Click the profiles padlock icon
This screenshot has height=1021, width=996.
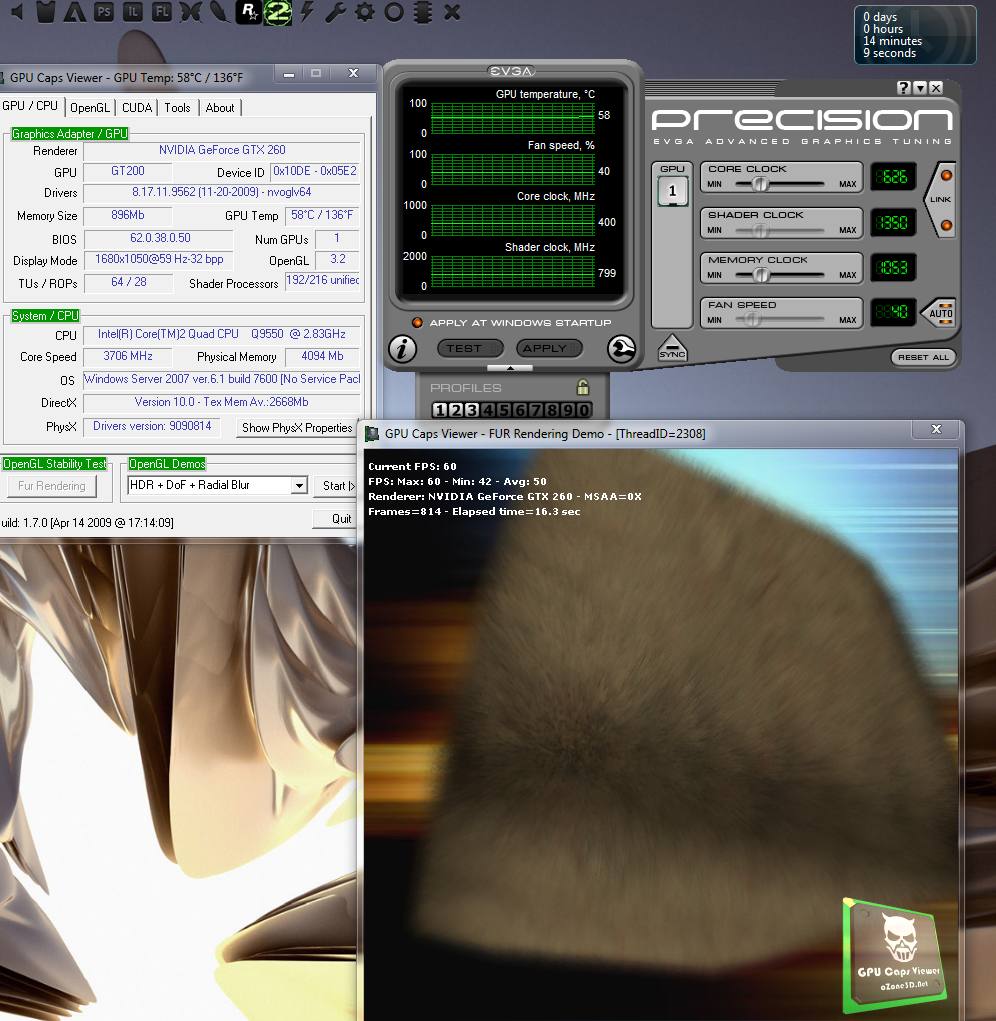pyautogui.click(x=583, y=387)
